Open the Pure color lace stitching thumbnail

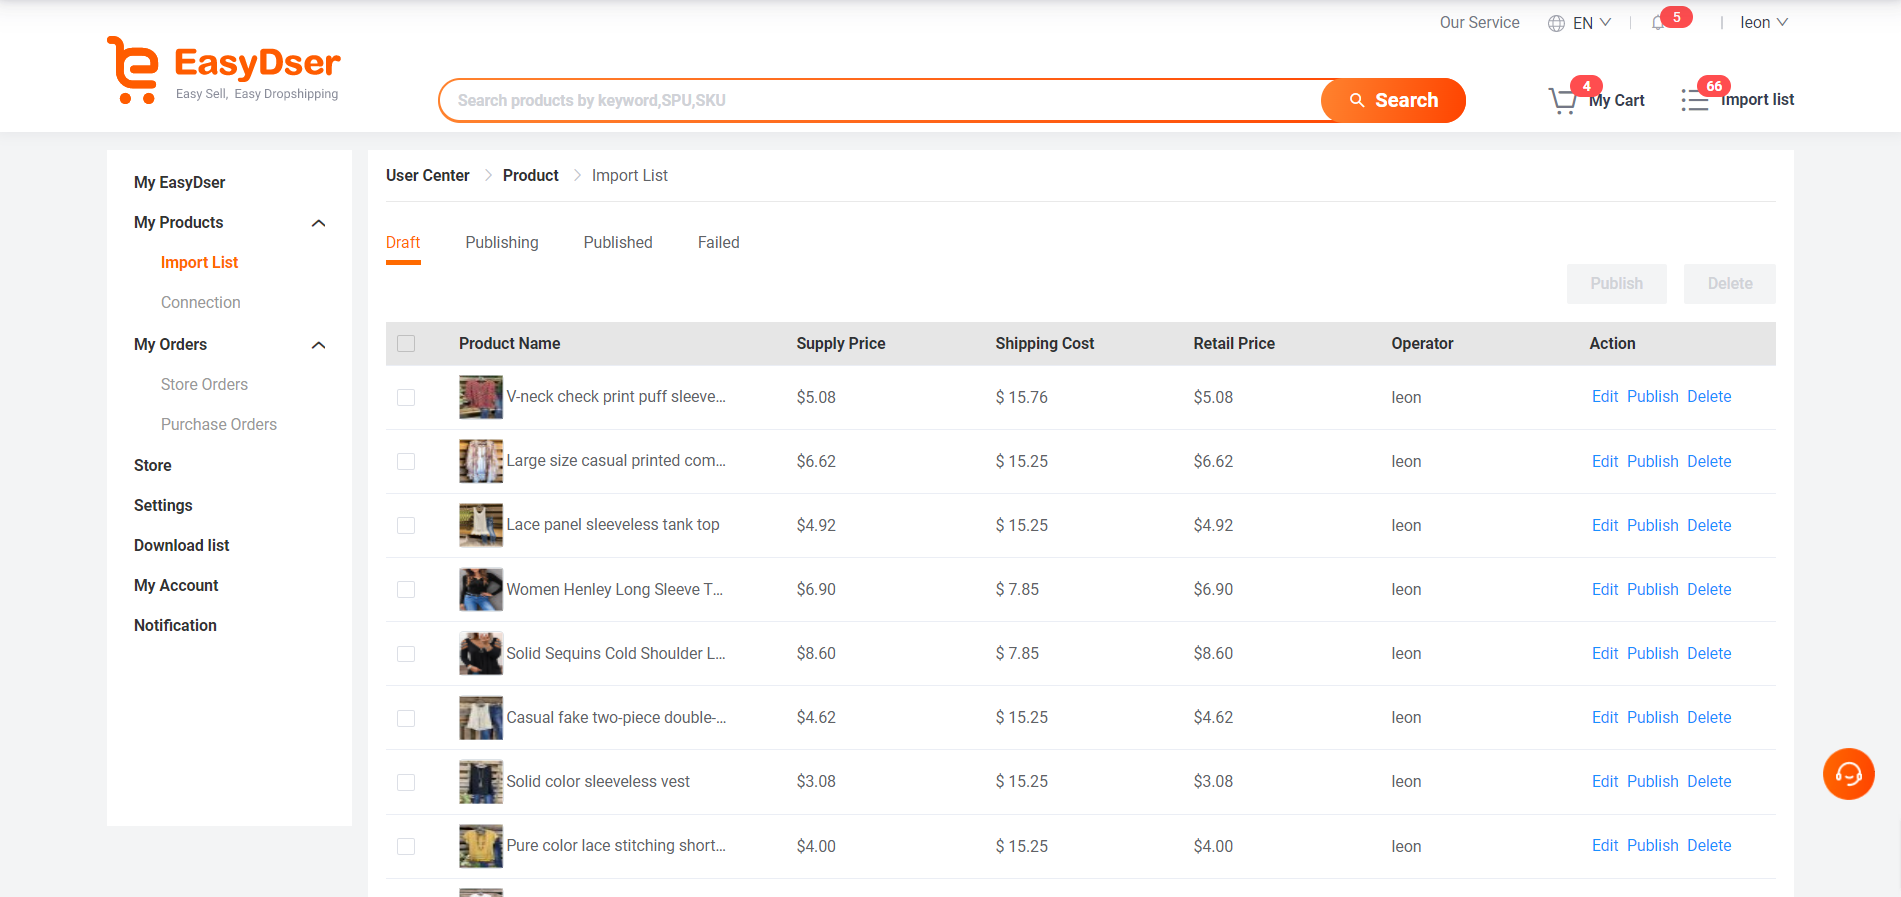(481, 845)
